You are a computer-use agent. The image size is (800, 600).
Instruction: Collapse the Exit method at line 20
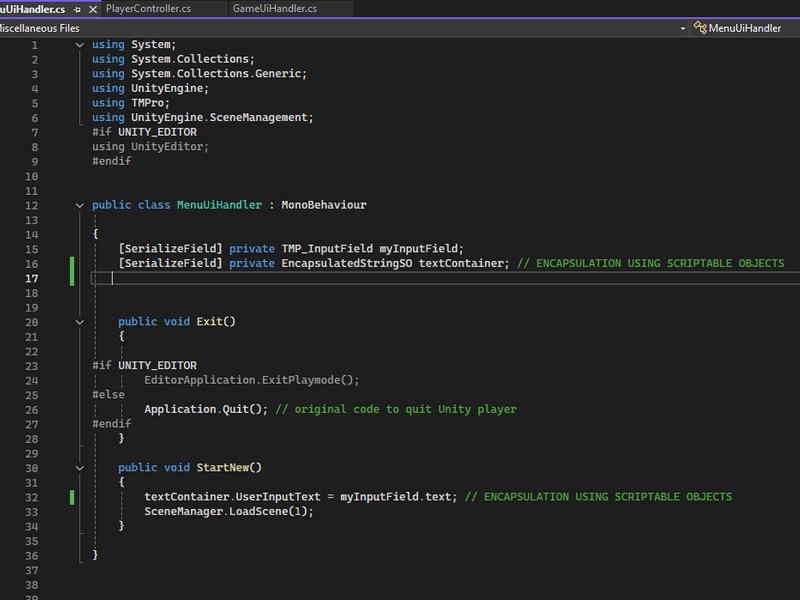pos(80,322)
